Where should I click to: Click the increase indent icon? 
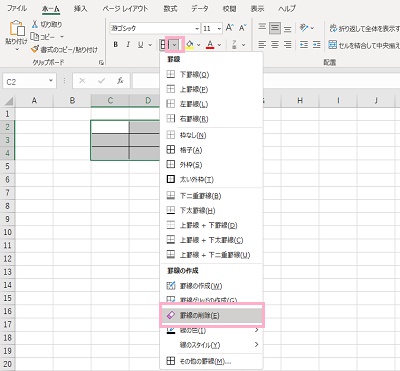point(316,45)
